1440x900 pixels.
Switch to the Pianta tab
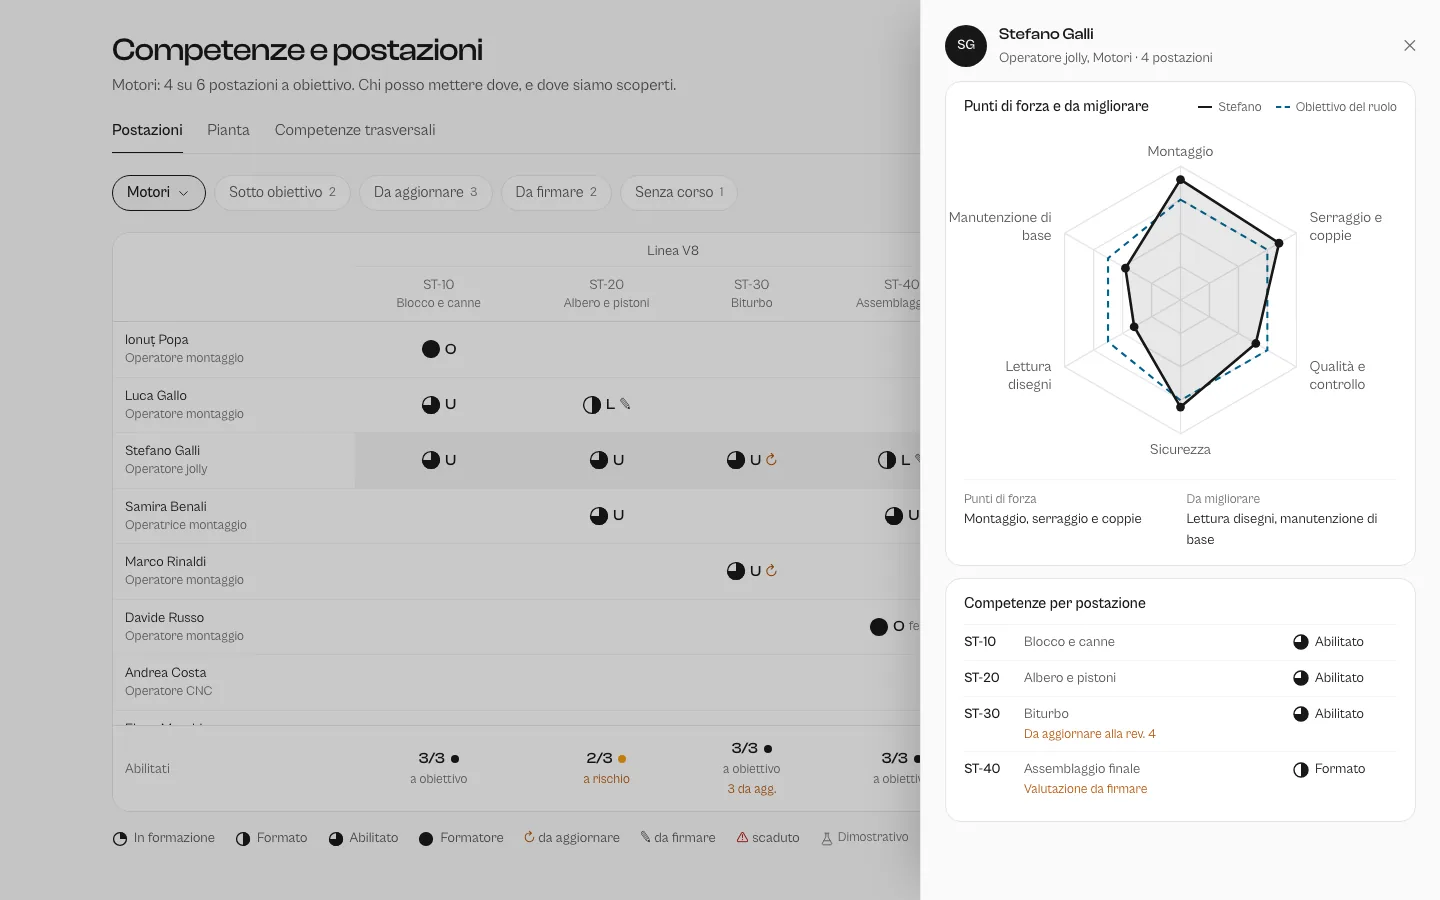pos(228,130)
